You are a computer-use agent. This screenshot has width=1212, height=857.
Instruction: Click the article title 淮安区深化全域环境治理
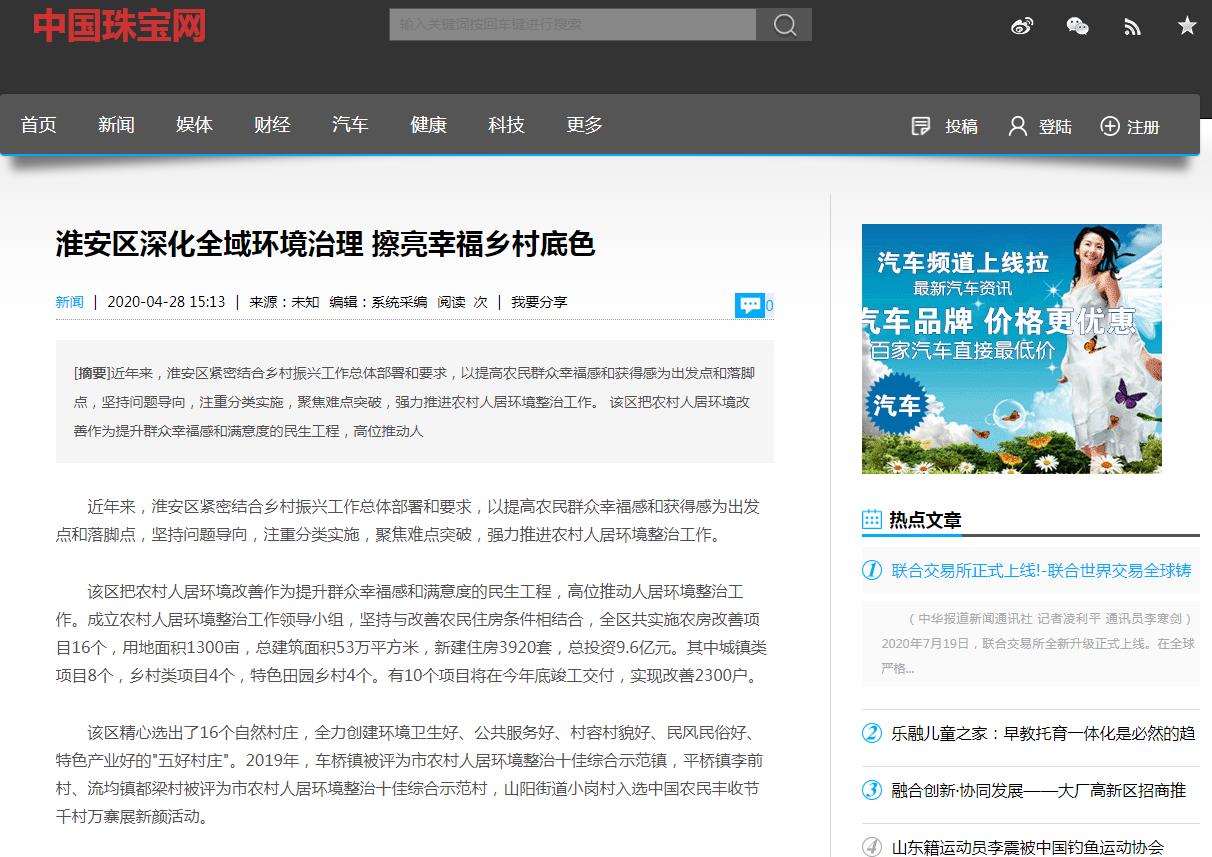click(325, 243)
